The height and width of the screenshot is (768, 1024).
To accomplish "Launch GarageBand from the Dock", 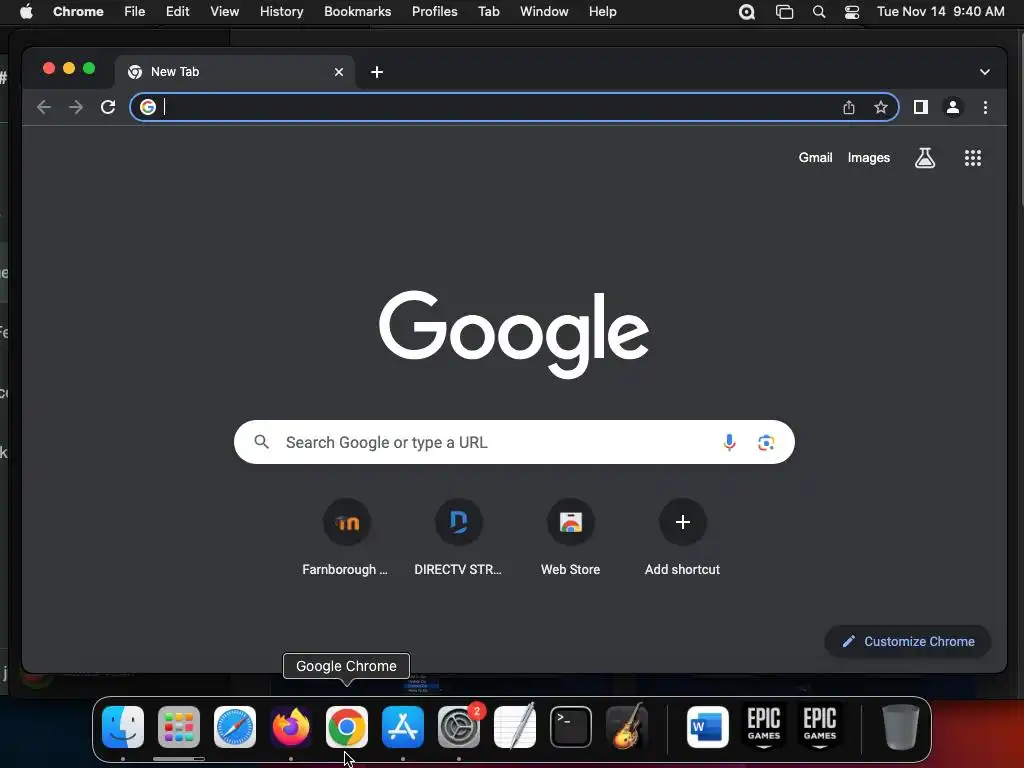I will (627, 727).
